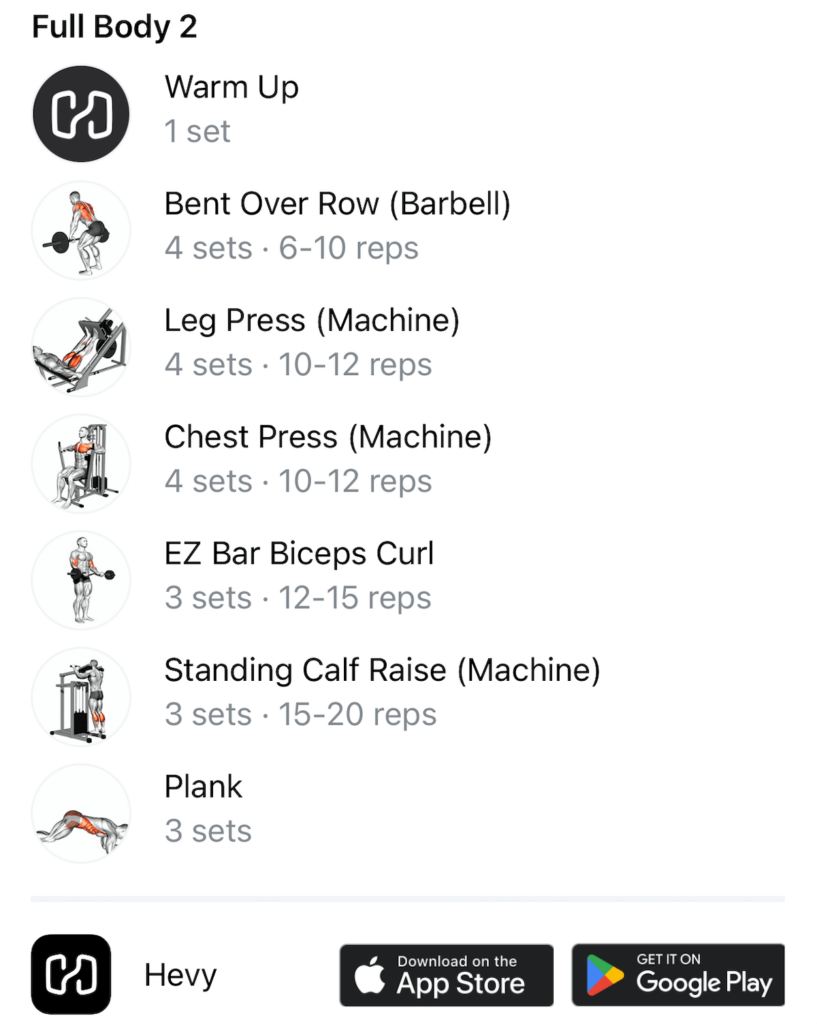Select EZ Bar Biceps Curl title
This screenshot has width=817, height=1024.
[299, 554]
